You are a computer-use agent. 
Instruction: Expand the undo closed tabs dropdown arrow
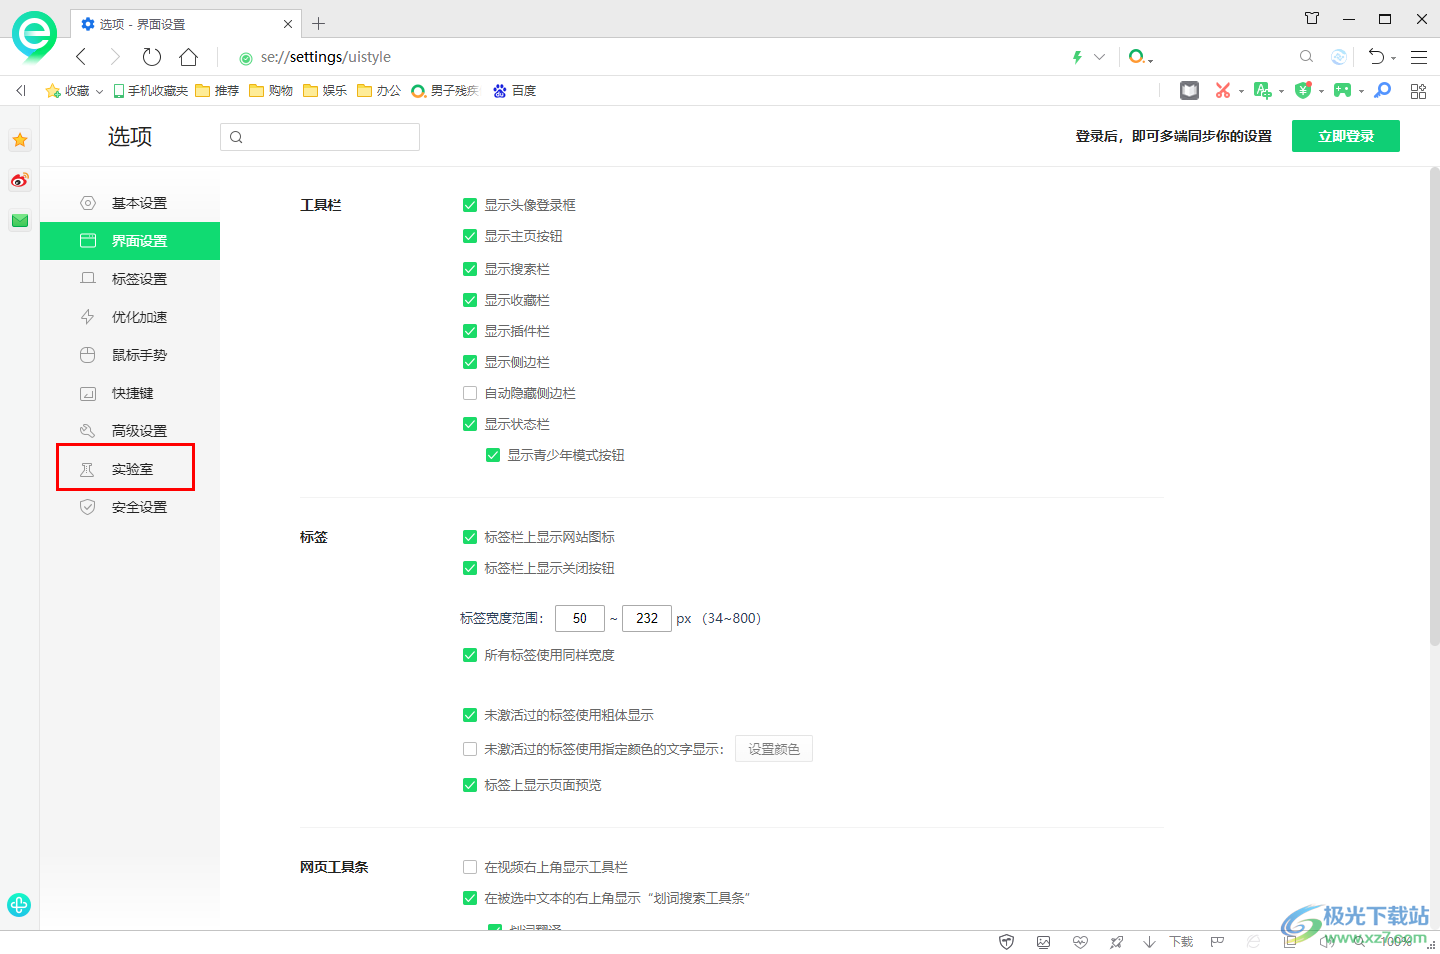coord(1394,59)
